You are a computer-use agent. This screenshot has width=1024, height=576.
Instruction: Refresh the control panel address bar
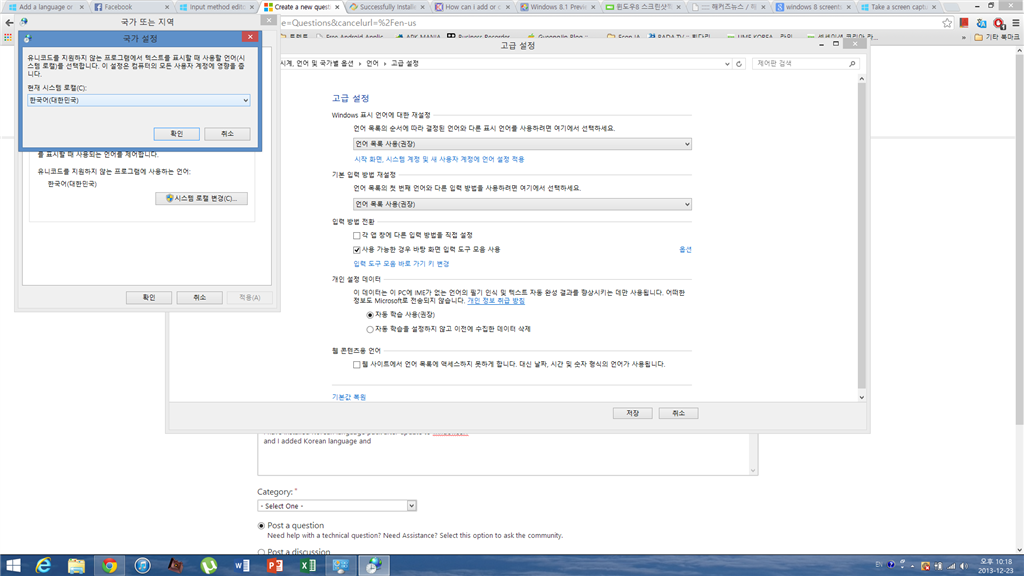[739, 64]
